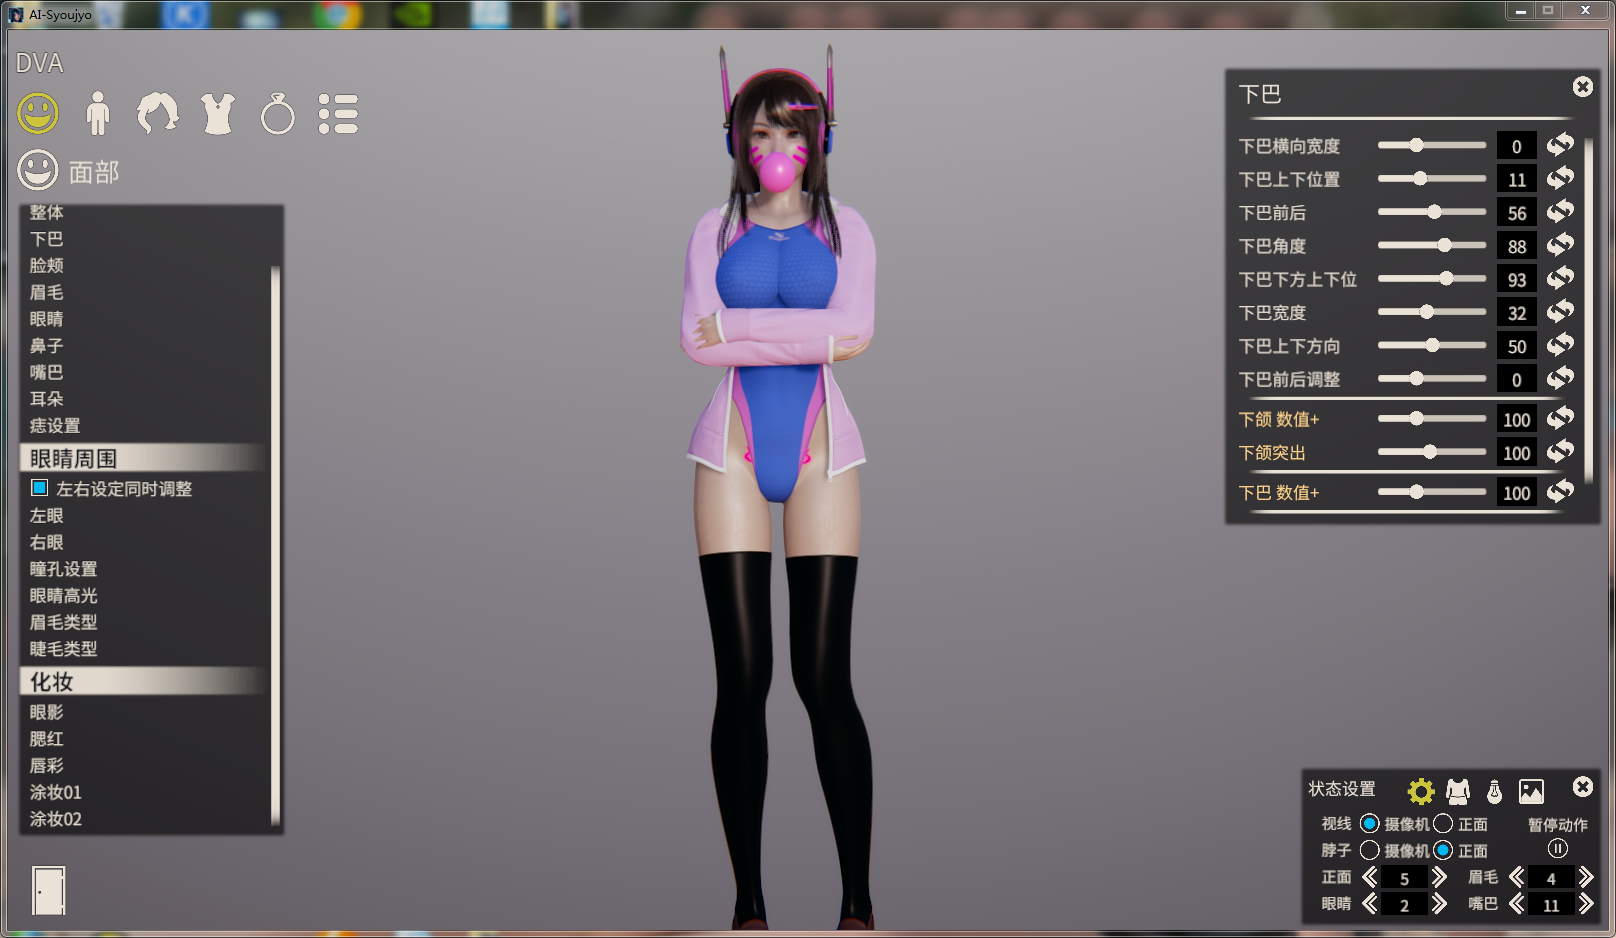Decrease 嘴巴 pattern with left arrow
Screen dimensions: 1616x938
(1517, 904)
